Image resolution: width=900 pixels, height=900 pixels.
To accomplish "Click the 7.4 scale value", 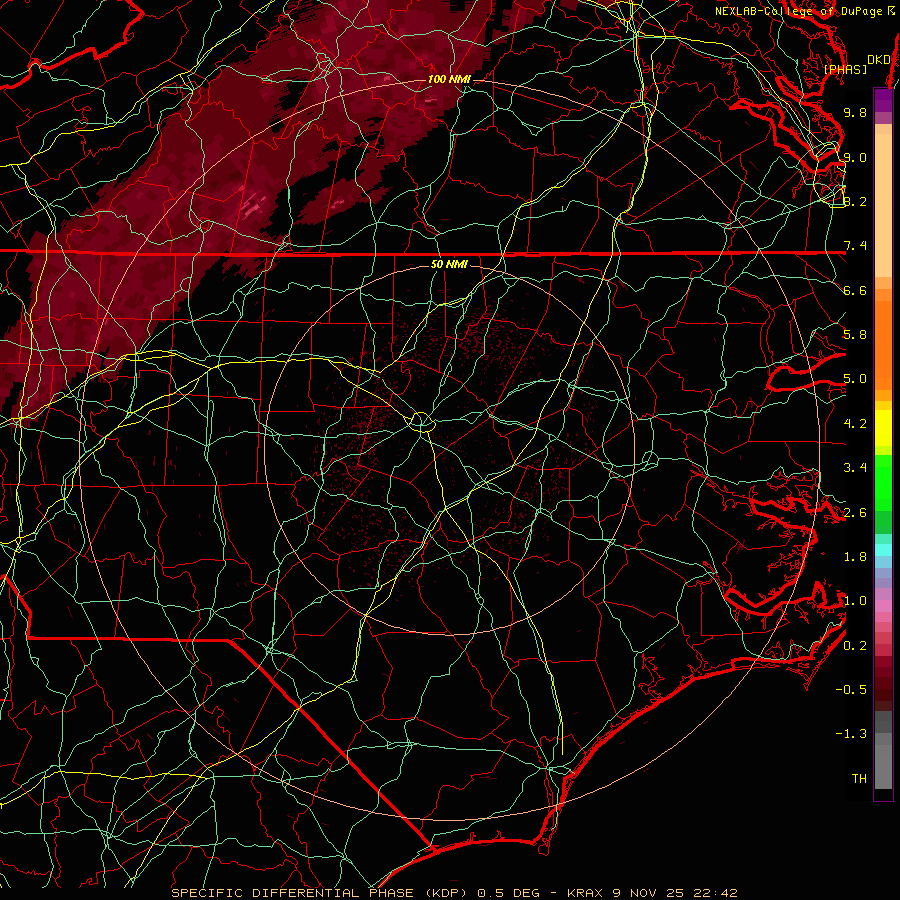I will pos(855,246).
